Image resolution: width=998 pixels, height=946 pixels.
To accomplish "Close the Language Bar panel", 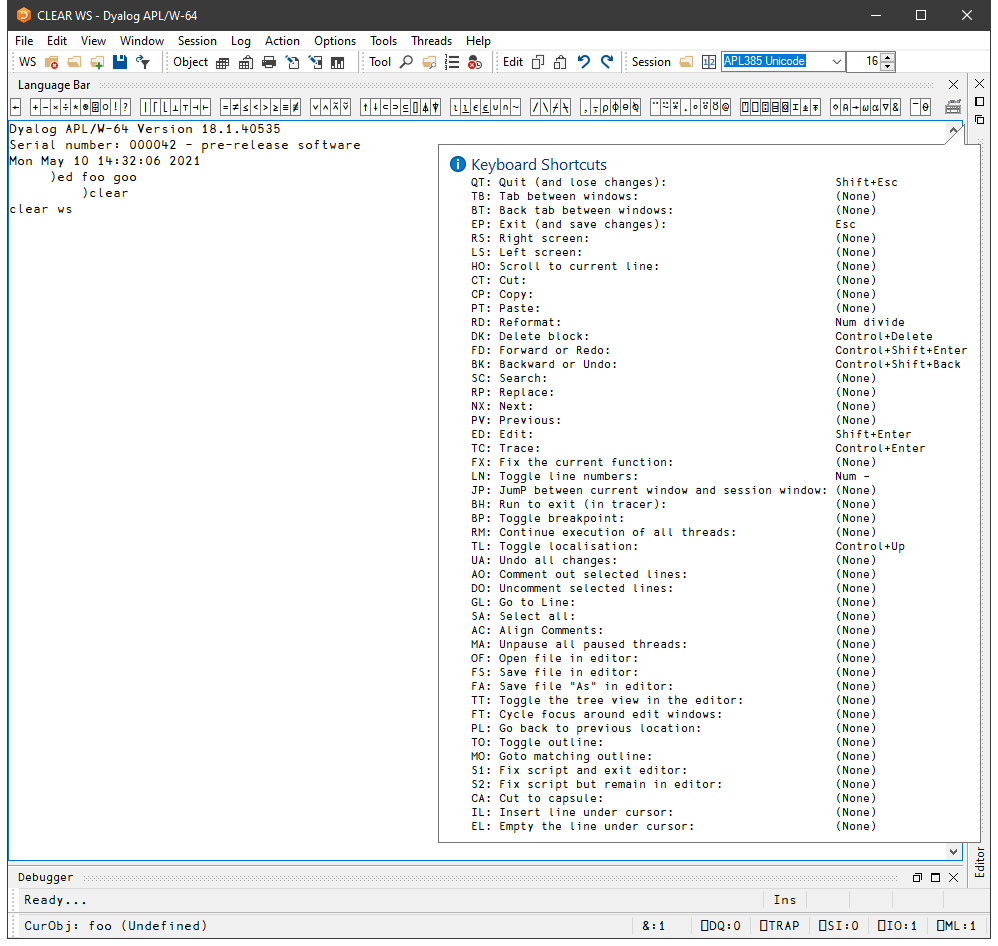I will (x=953, y=85).
